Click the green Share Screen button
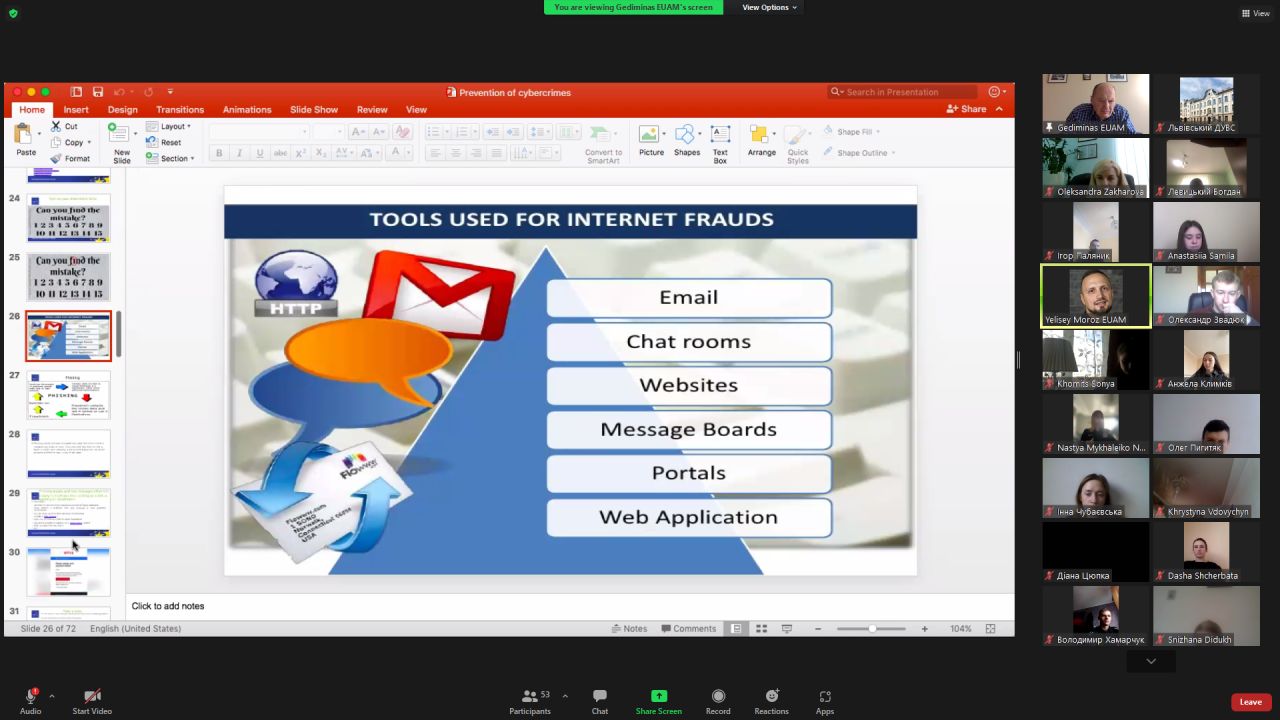The height and width of the screenshot is (720, 1280). (x=658, y=701)
